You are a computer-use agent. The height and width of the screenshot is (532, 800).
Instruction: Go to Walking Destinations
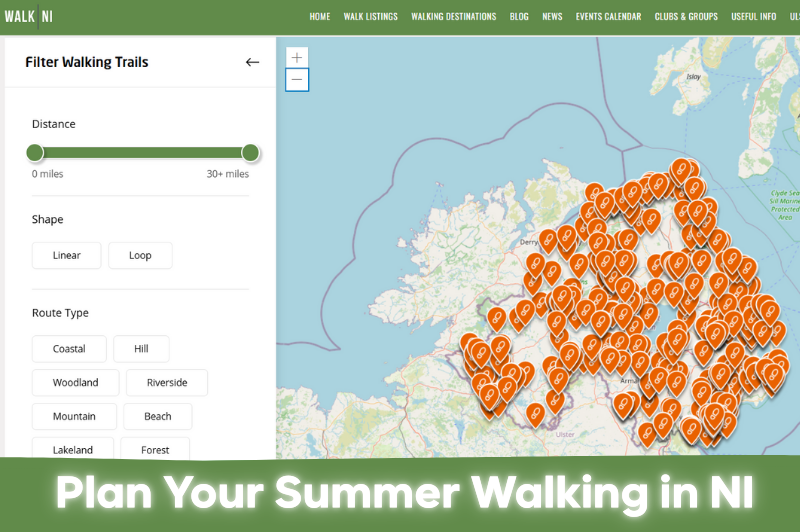454,16
